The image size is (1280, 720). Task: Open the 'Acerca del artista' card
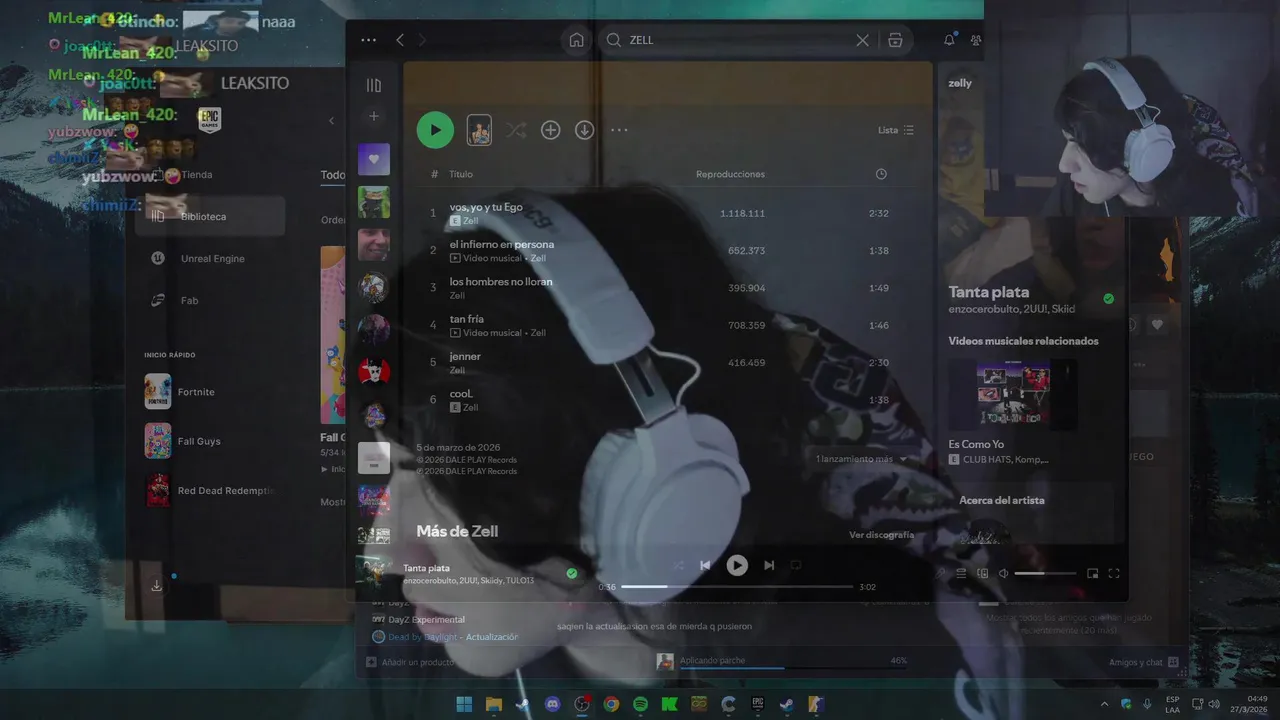tap(1030, 513)
